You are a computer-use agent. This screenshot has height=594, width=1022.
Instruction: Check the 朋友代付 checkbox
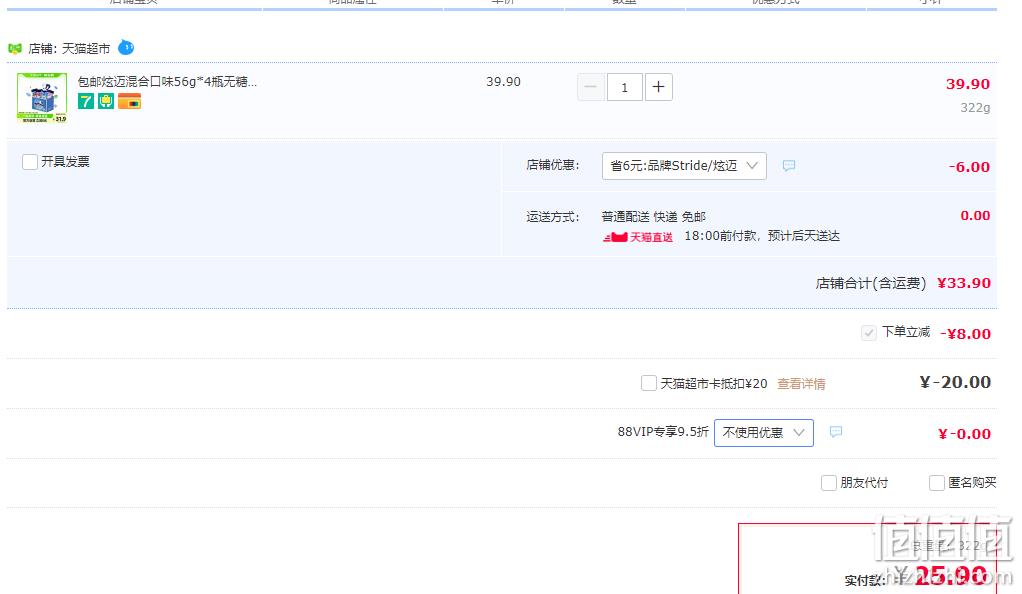point(828,483)
